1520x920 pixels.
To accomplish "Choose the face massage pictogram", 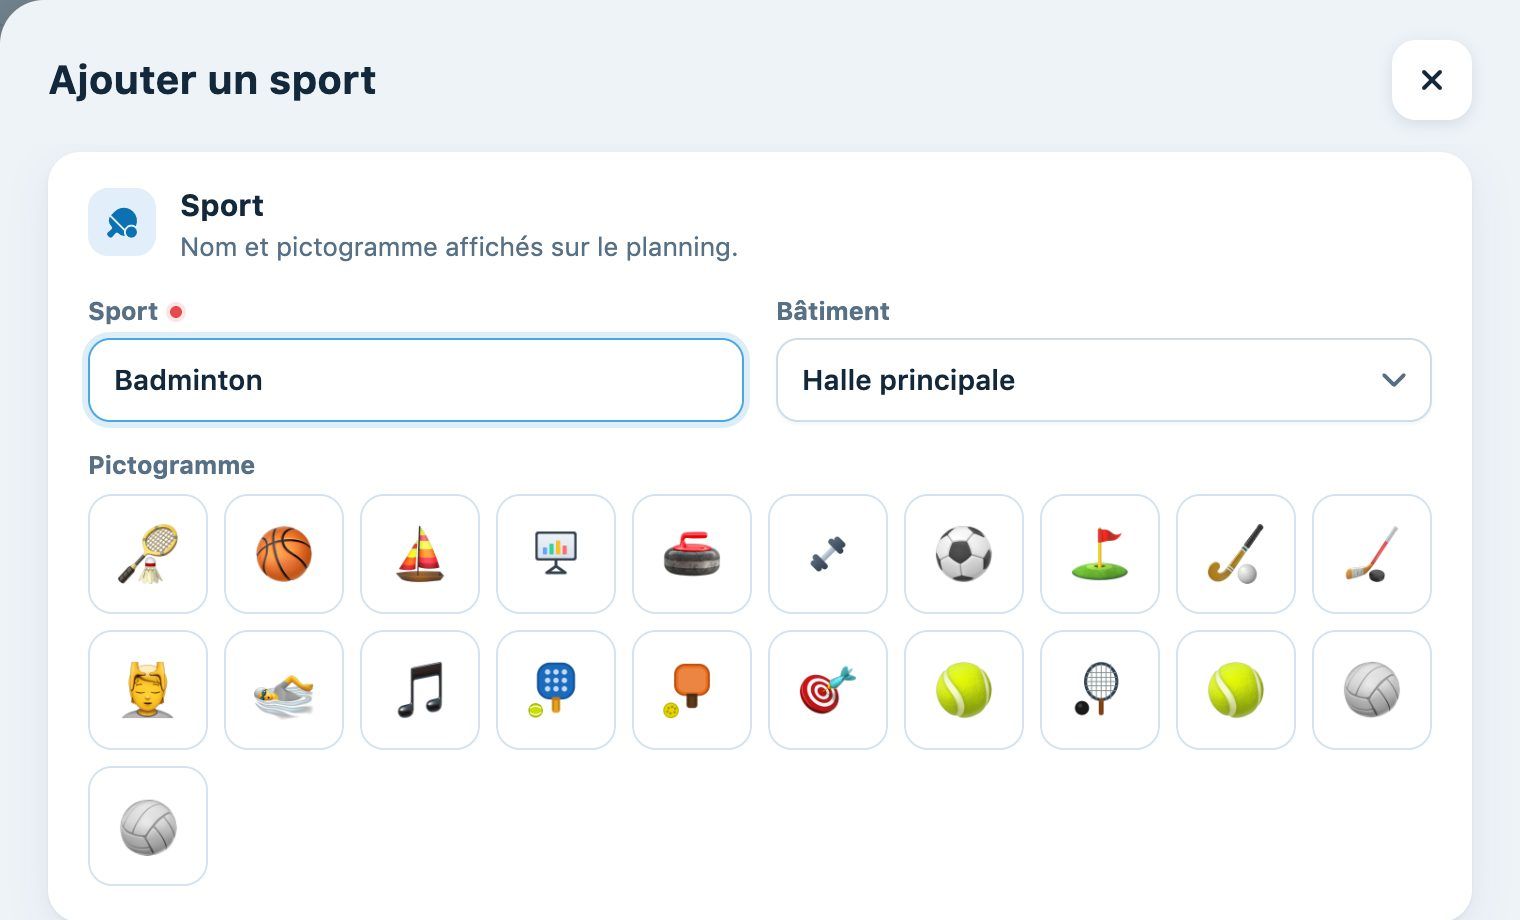I will pos(148,690).
